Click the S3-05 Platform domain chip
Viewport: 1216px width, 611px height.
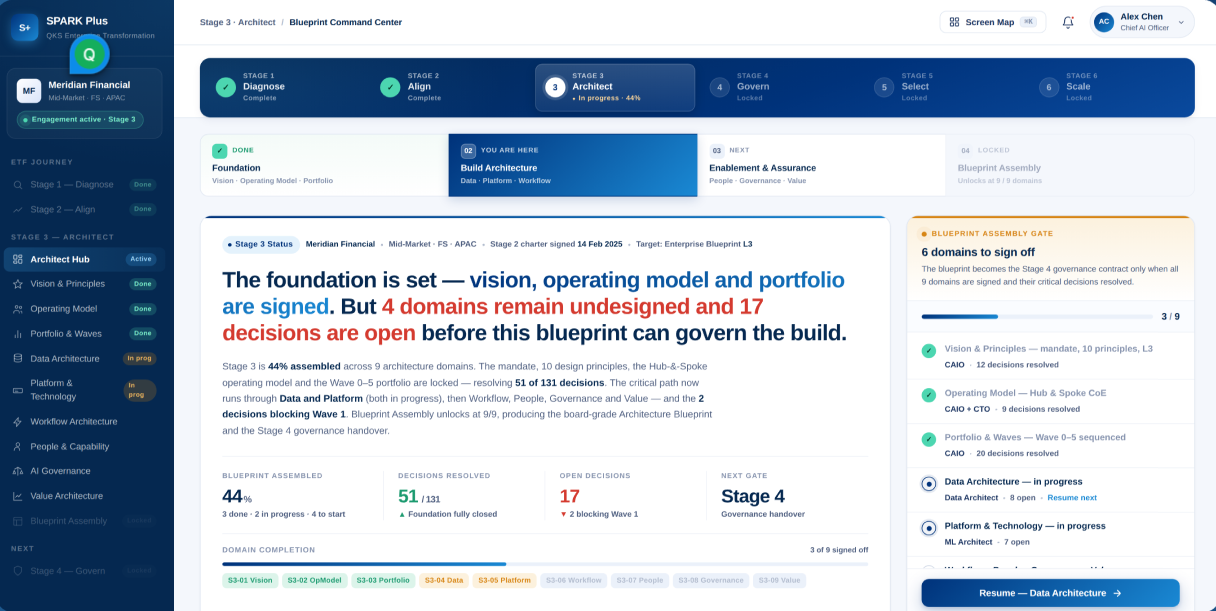(504, 580)
